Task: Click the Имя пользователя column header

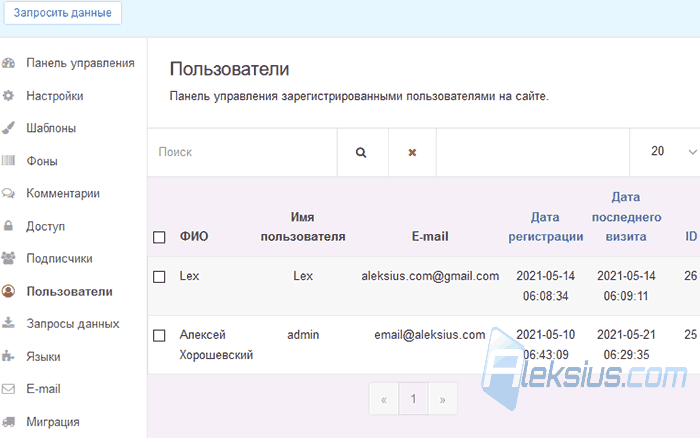Action: (x=303, y=227)
